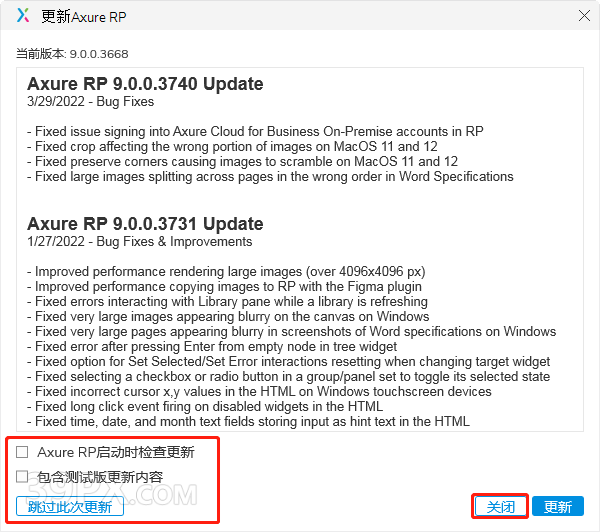Click the checkbox or radio button group line

tap(289, 376)
